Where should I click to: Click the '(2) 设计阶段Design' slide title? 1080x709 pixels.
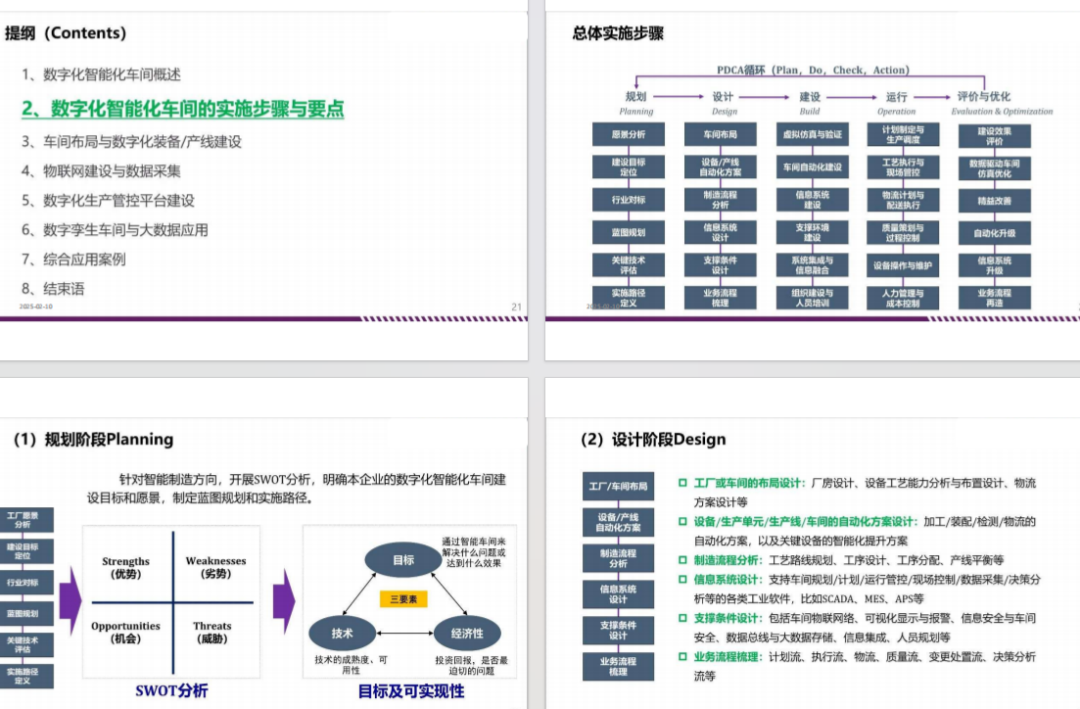652,439
